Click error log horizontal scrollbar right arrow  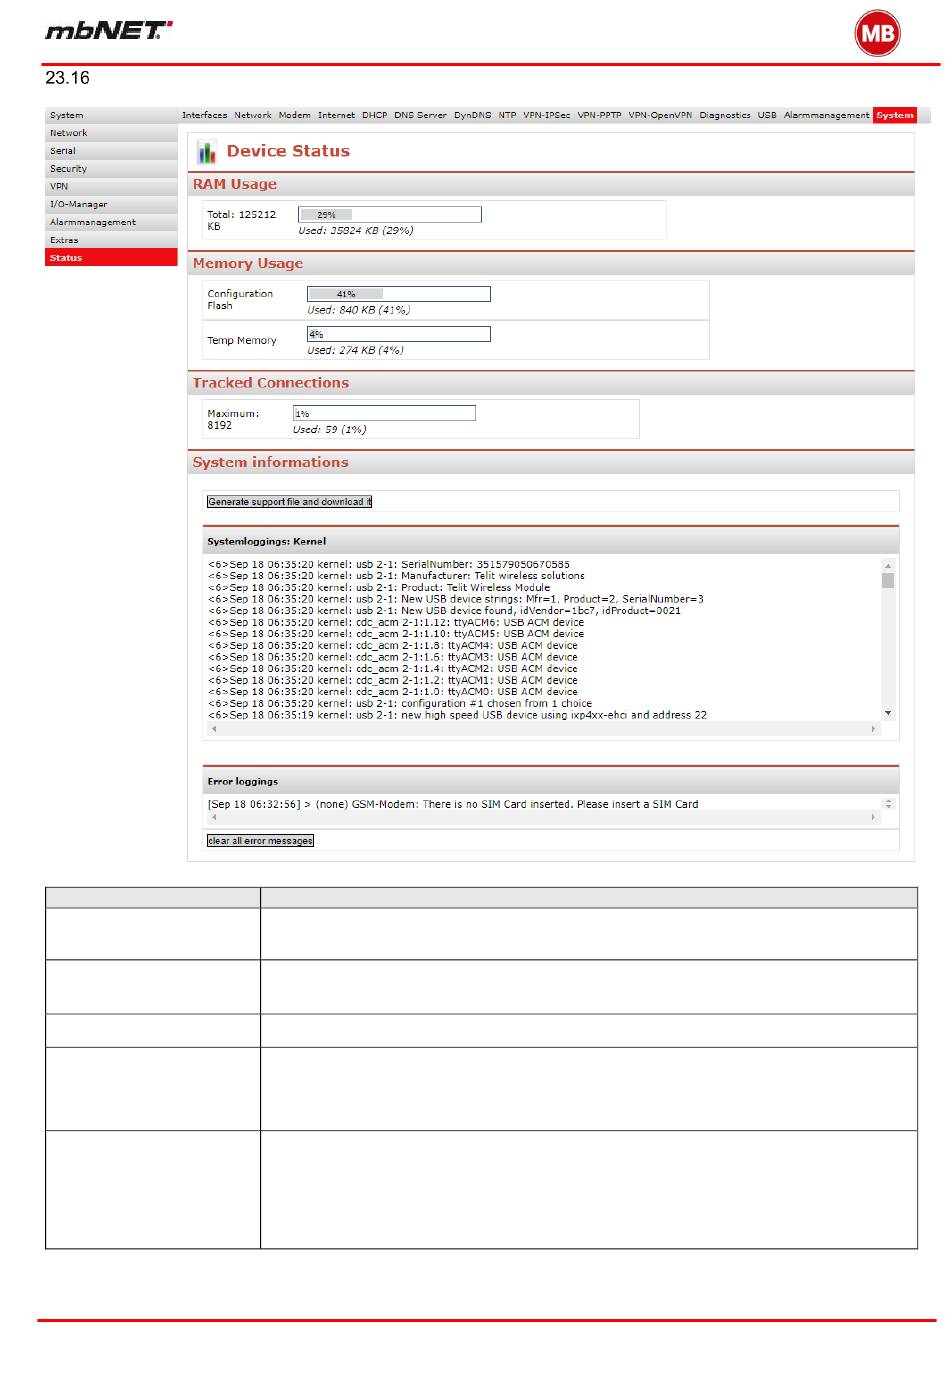[x=873, y=817]
